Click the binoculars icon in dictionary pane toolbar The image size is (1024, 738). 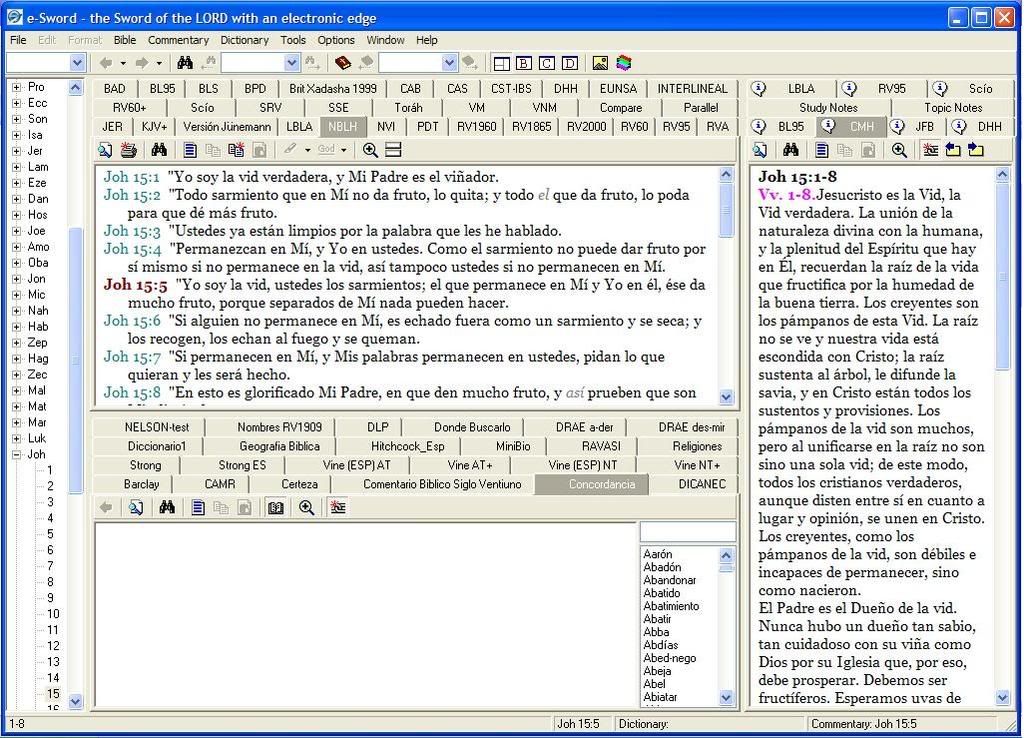(167, 507)
